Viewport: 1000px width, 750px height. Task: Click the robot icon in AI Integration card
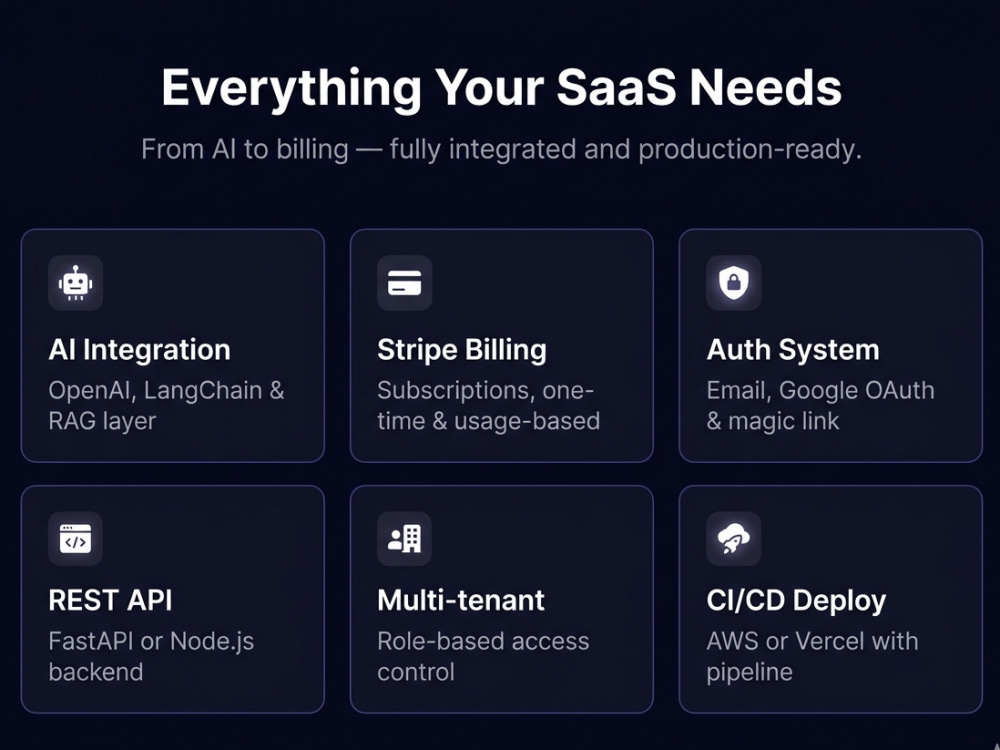click(x=75, y=283)
